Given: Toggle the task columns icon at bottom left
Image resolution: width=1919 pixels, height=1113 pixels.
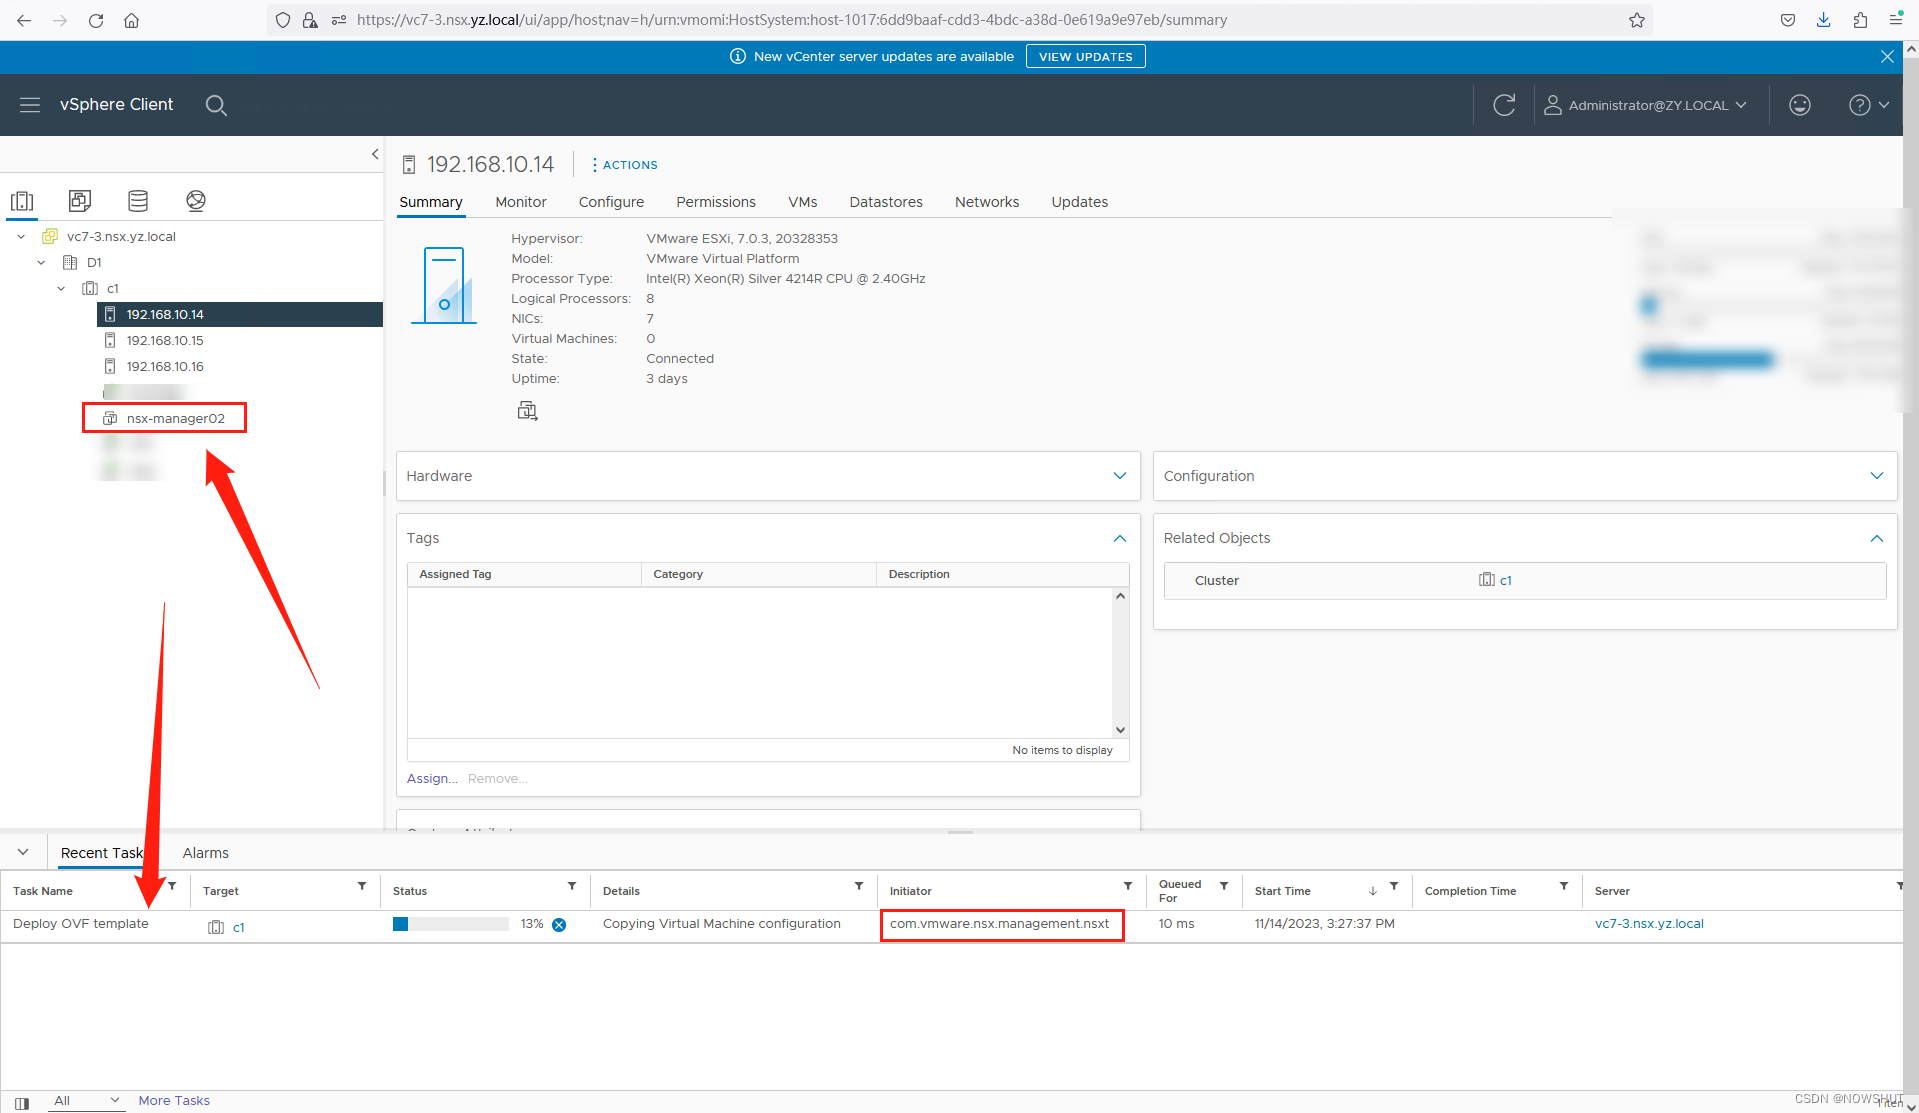Looking at the screenshot, I should 22,1103.
